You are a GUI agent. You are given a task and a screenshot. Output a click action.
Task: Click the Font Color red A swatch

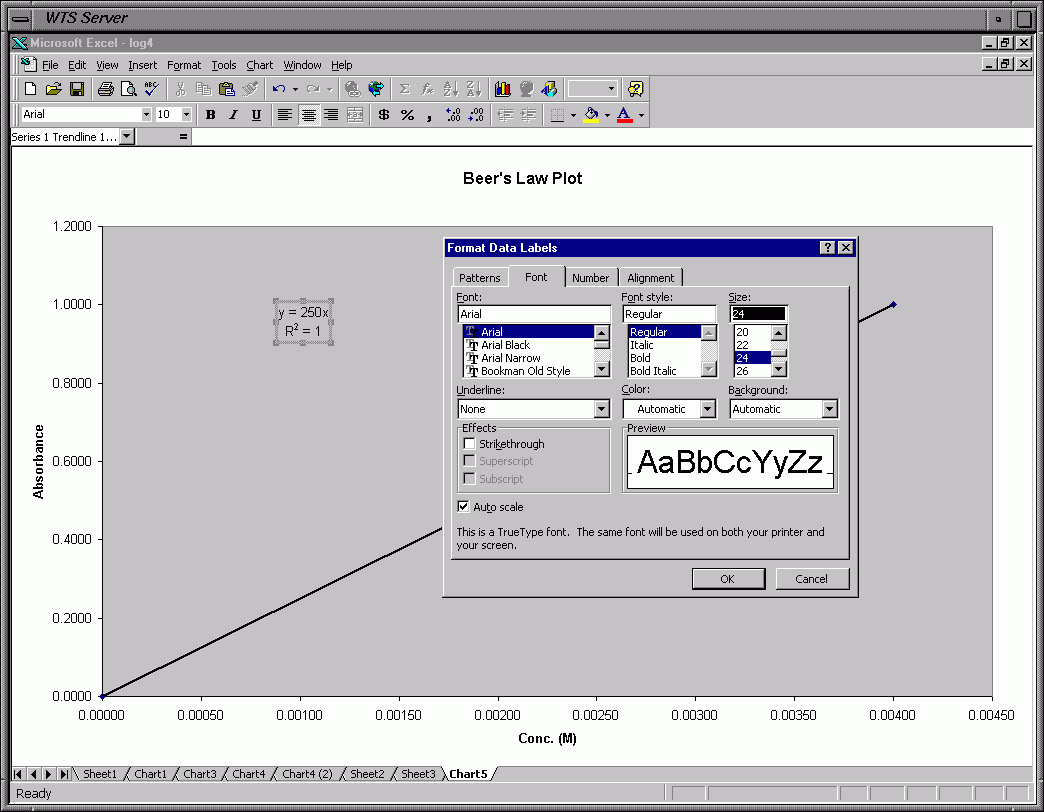tap(624, 115)
